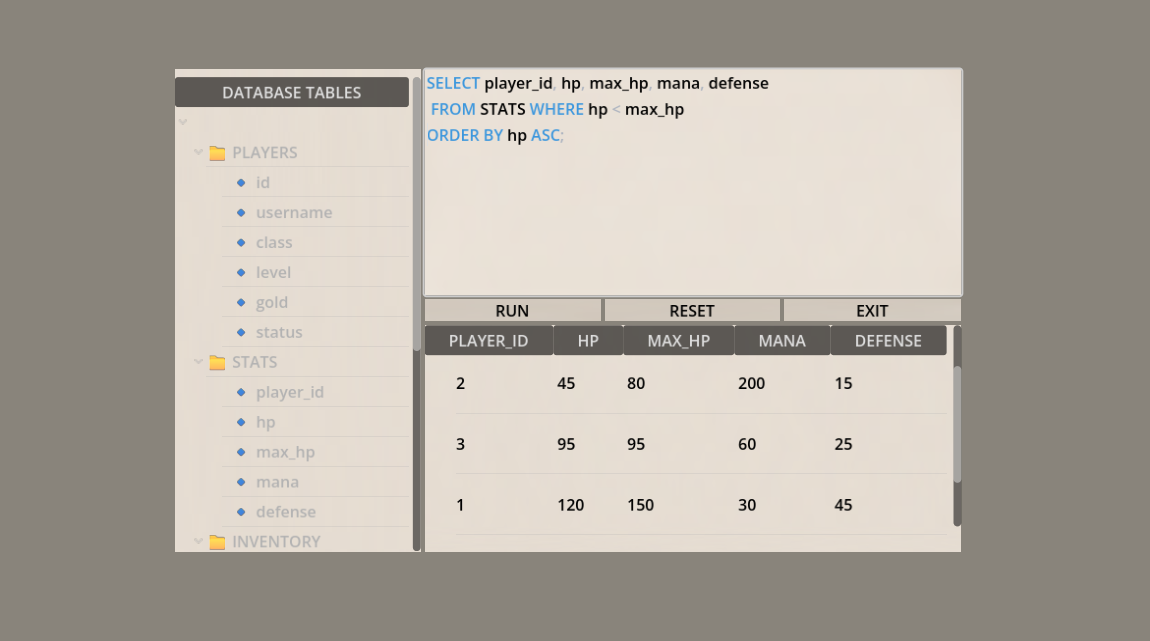The image size is (1150, 641).
Task: Click player ID cell 3 in results
Action: click(x=461, y=444)
